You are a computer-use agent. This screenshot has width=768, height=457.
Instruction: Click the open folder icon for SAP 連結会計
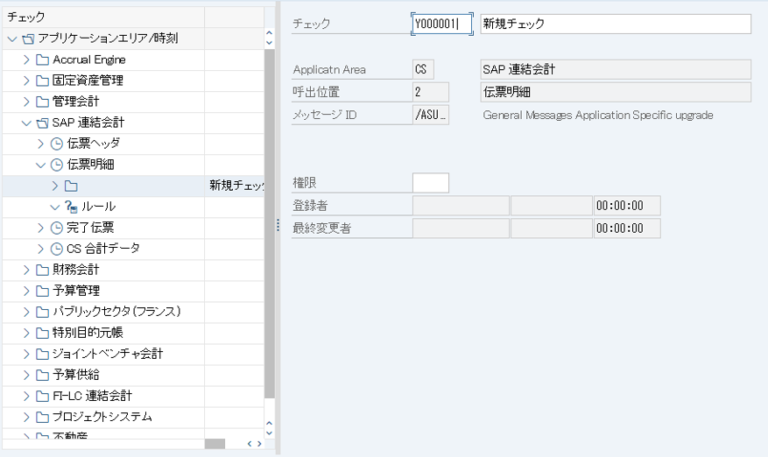coord(42,123)
